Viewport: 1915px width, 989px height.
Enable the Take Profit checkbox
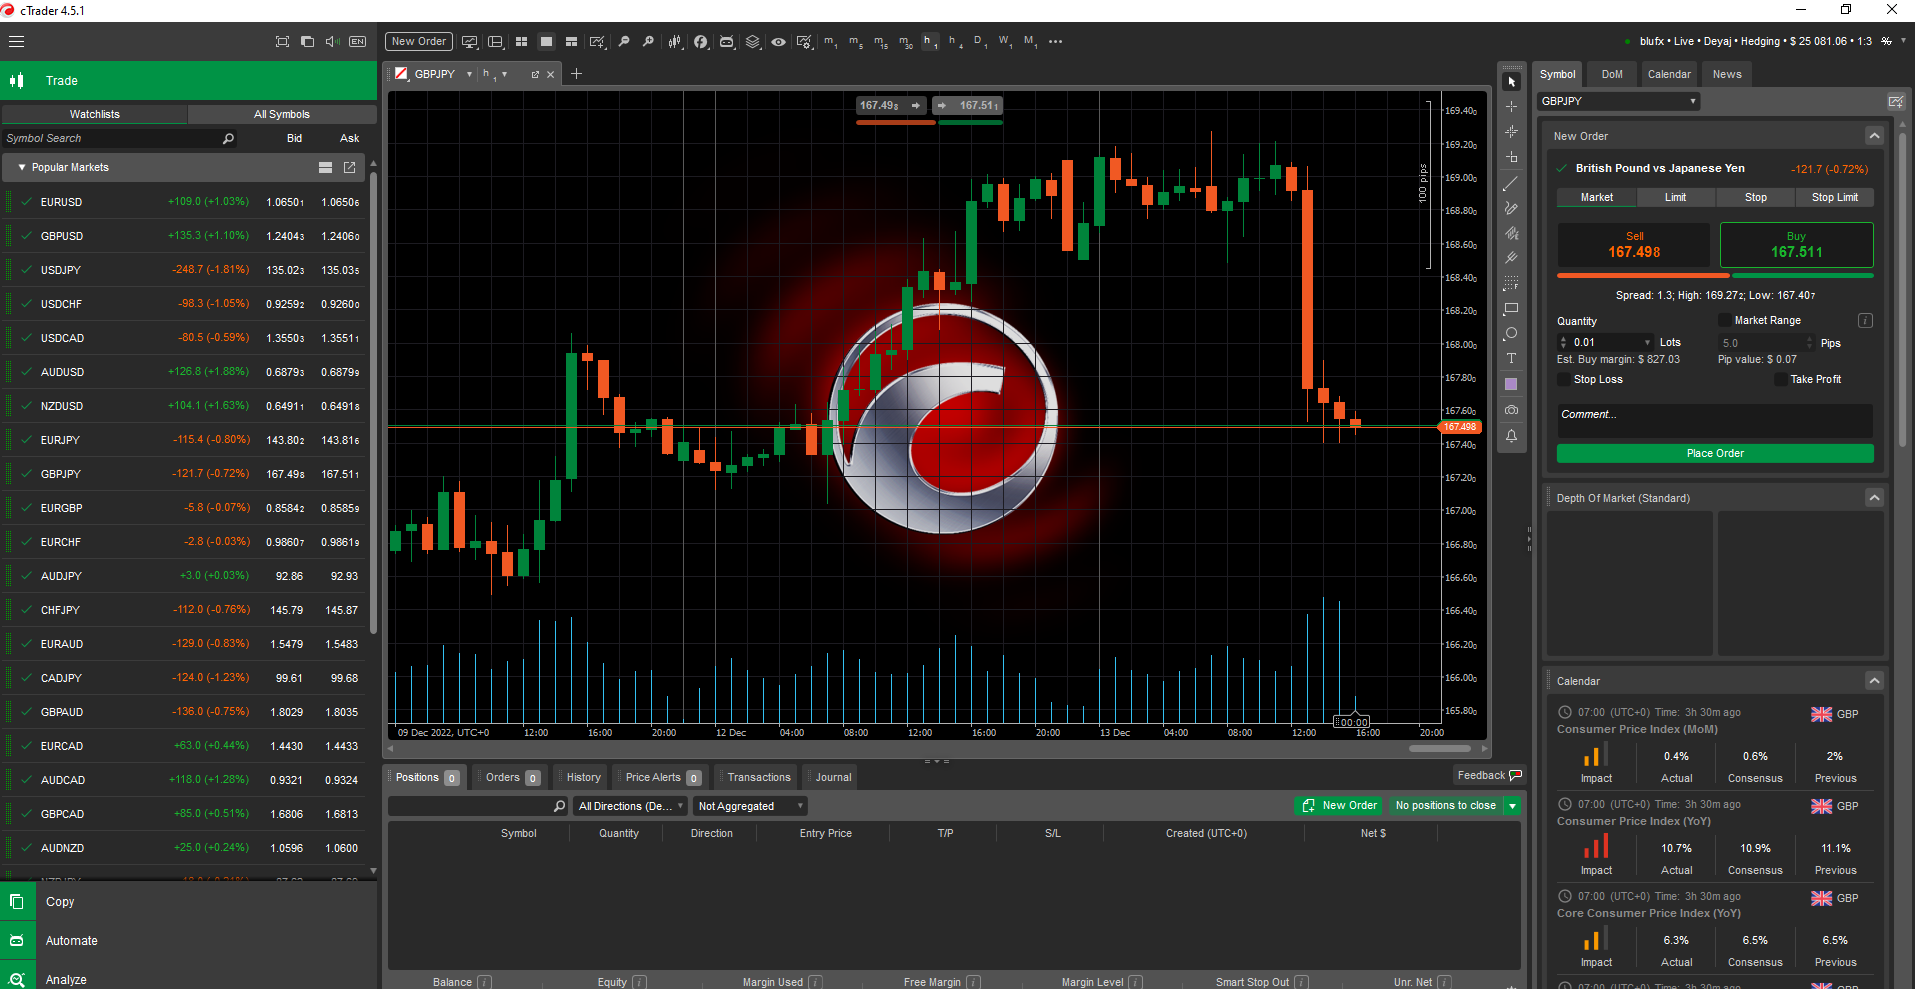(1781, 379)
